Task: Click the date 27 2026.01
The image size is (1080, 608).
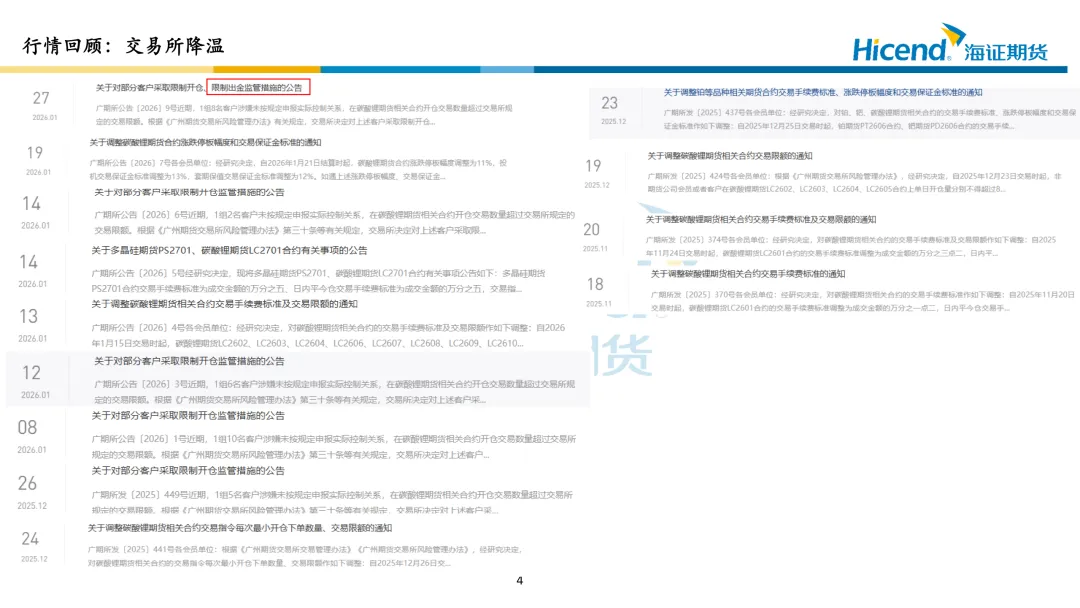Action: point(43,105)
